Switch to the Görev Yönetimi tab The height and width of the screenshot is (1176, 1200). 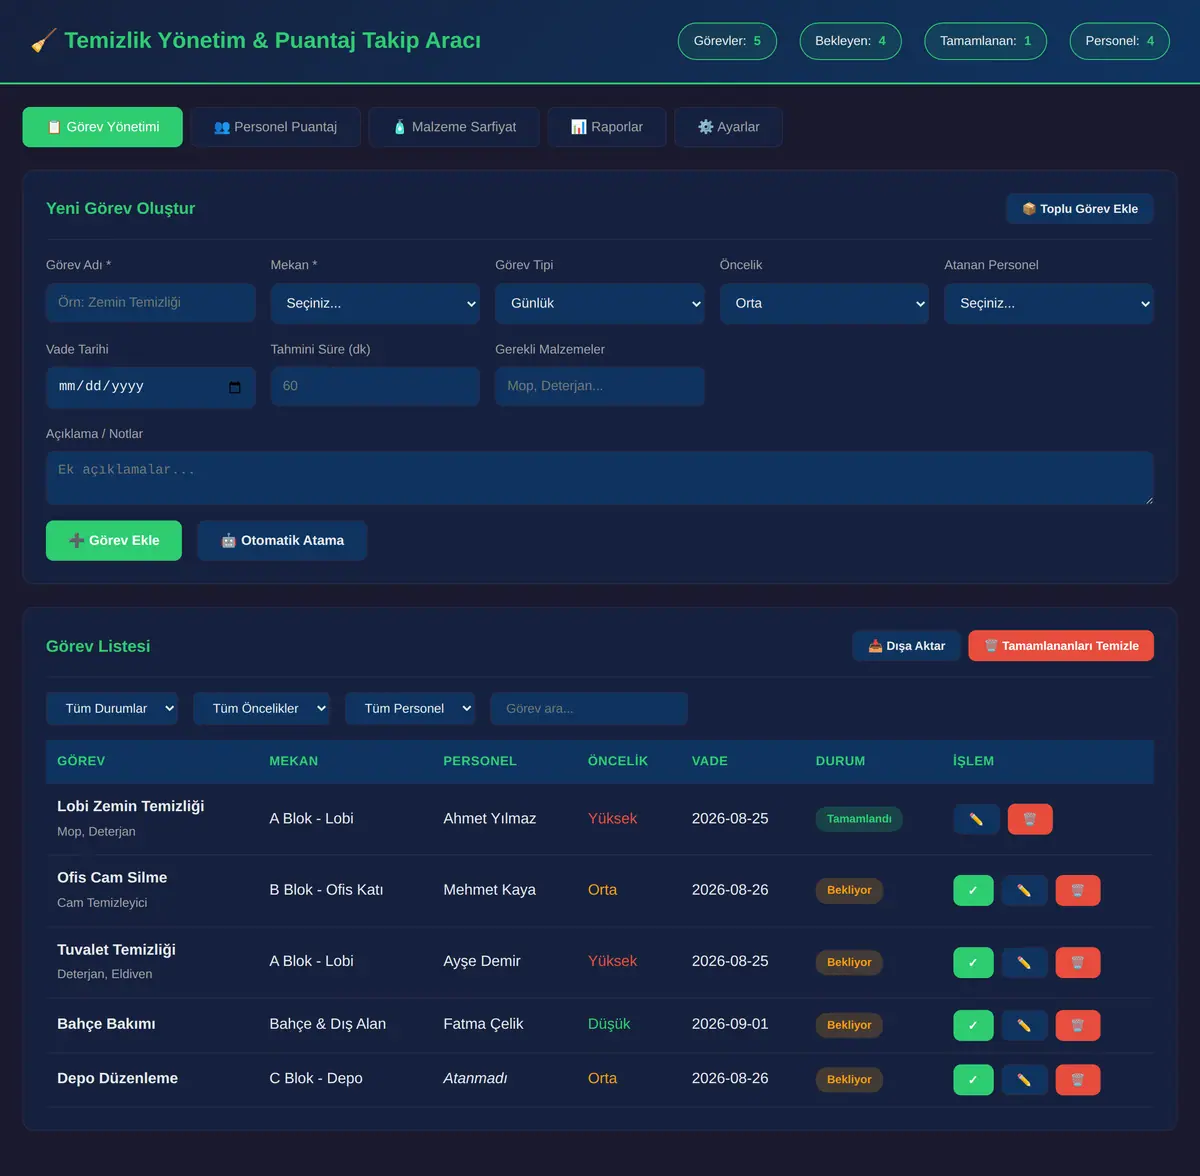pos(103,127)
